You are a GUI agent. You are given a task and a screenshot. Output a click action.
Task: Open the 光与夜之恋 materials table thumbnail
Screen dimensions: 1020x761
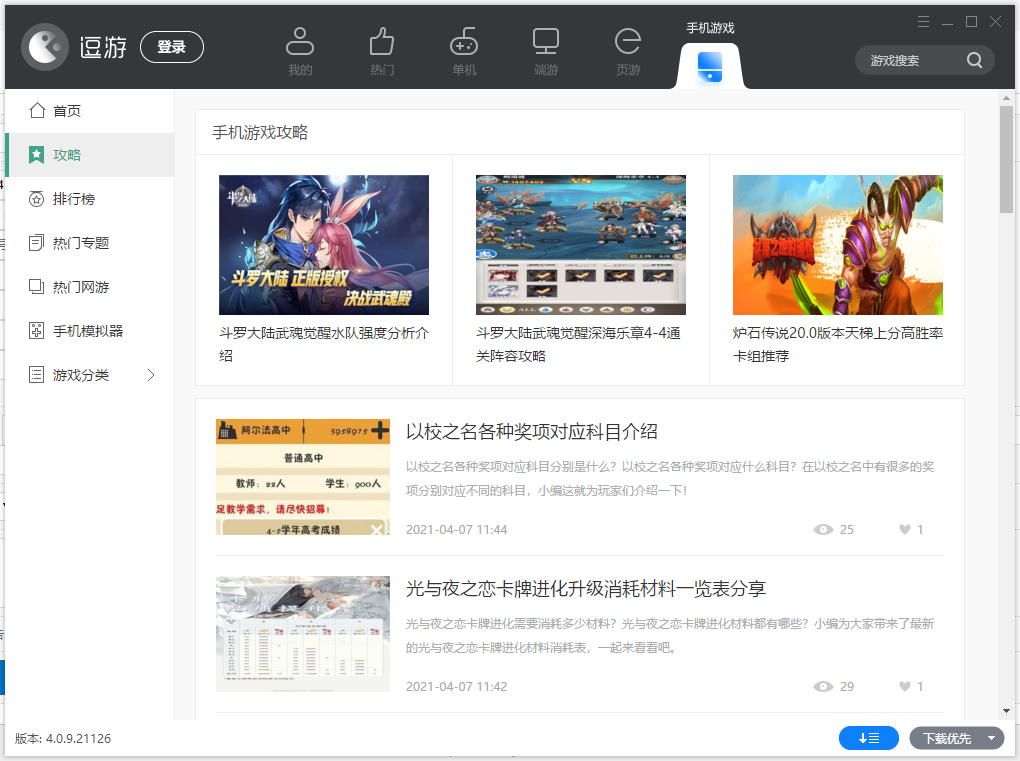click(x=303, y=634)
